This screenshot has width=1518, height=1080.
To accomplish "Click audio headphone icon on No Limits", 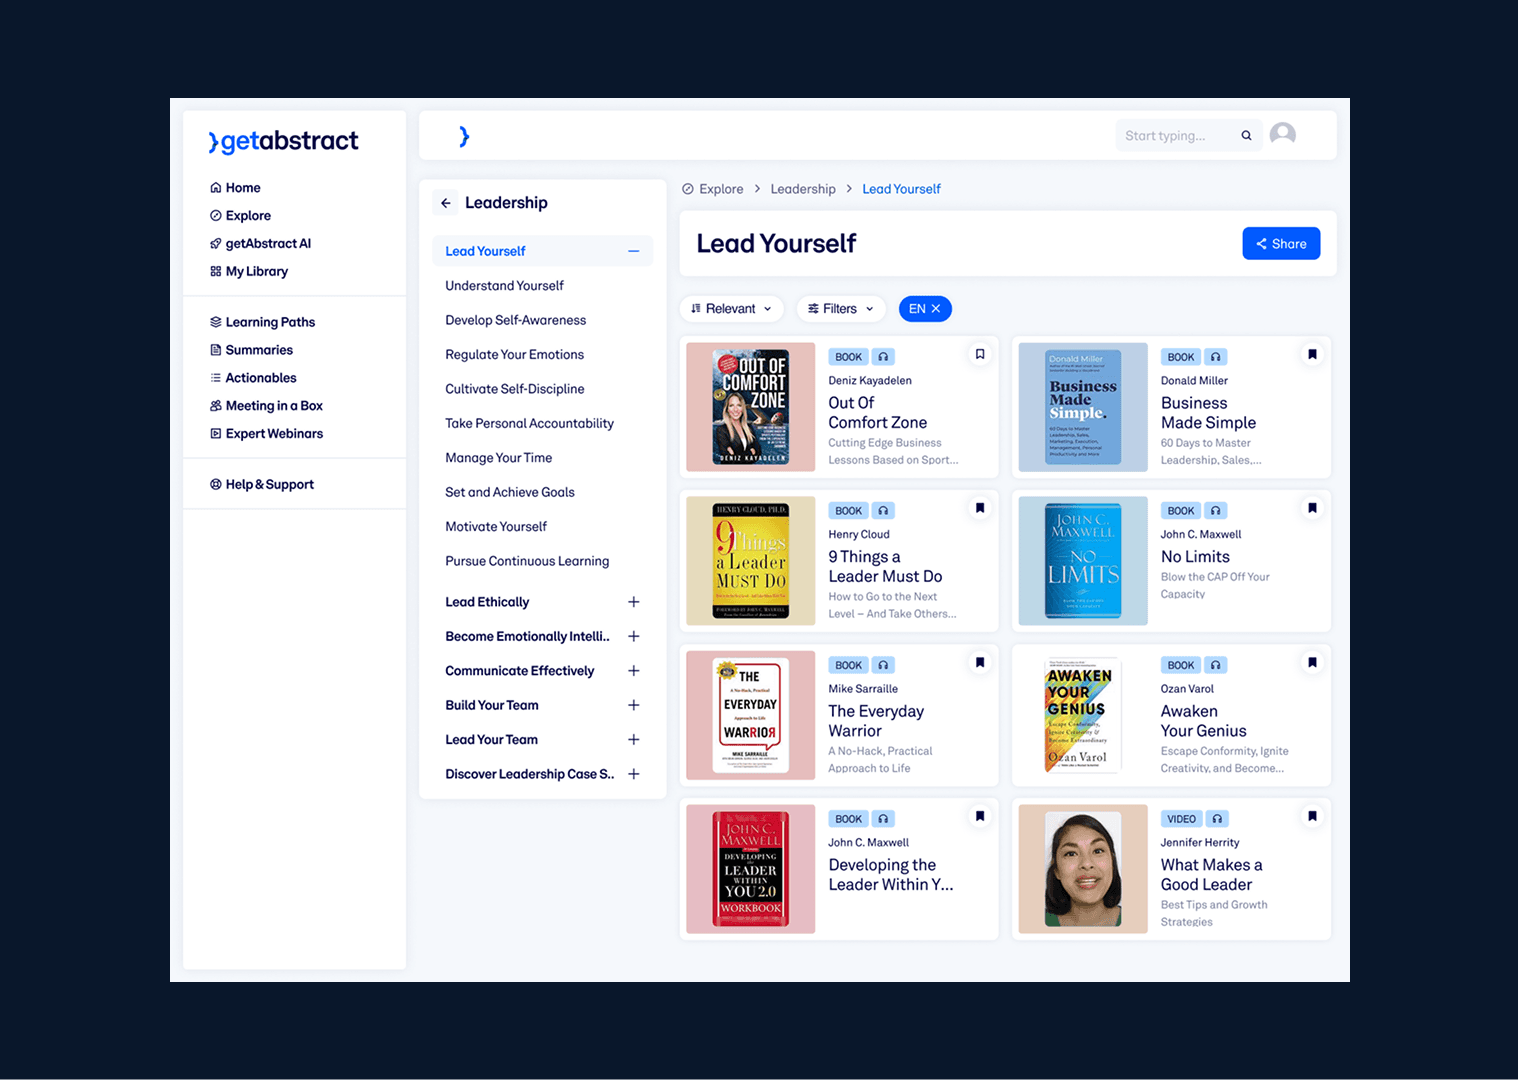I will pos(1216,511).
